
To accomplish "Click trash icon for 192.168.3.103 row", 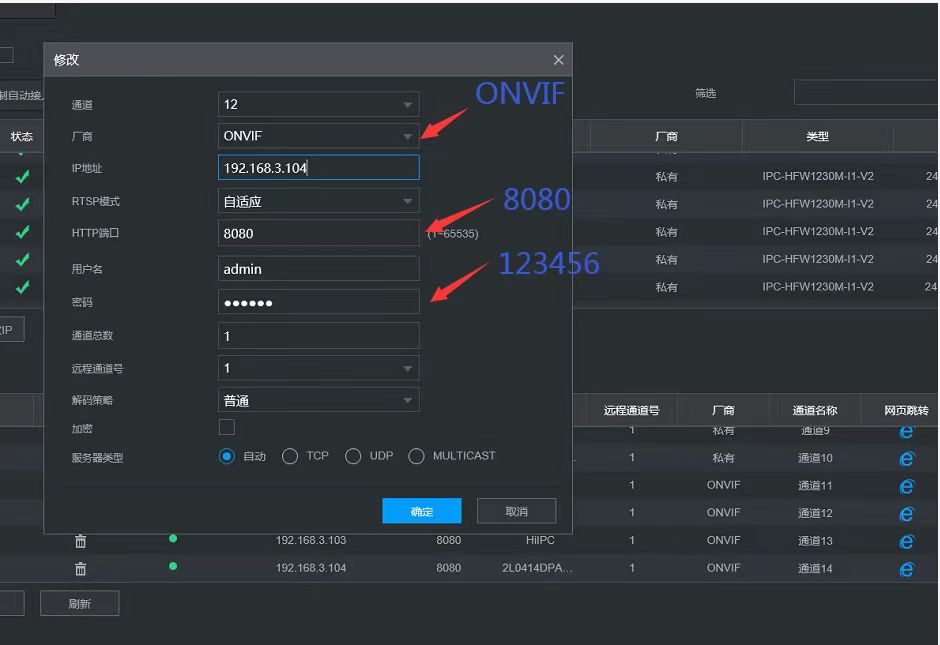I will point(81,541).
